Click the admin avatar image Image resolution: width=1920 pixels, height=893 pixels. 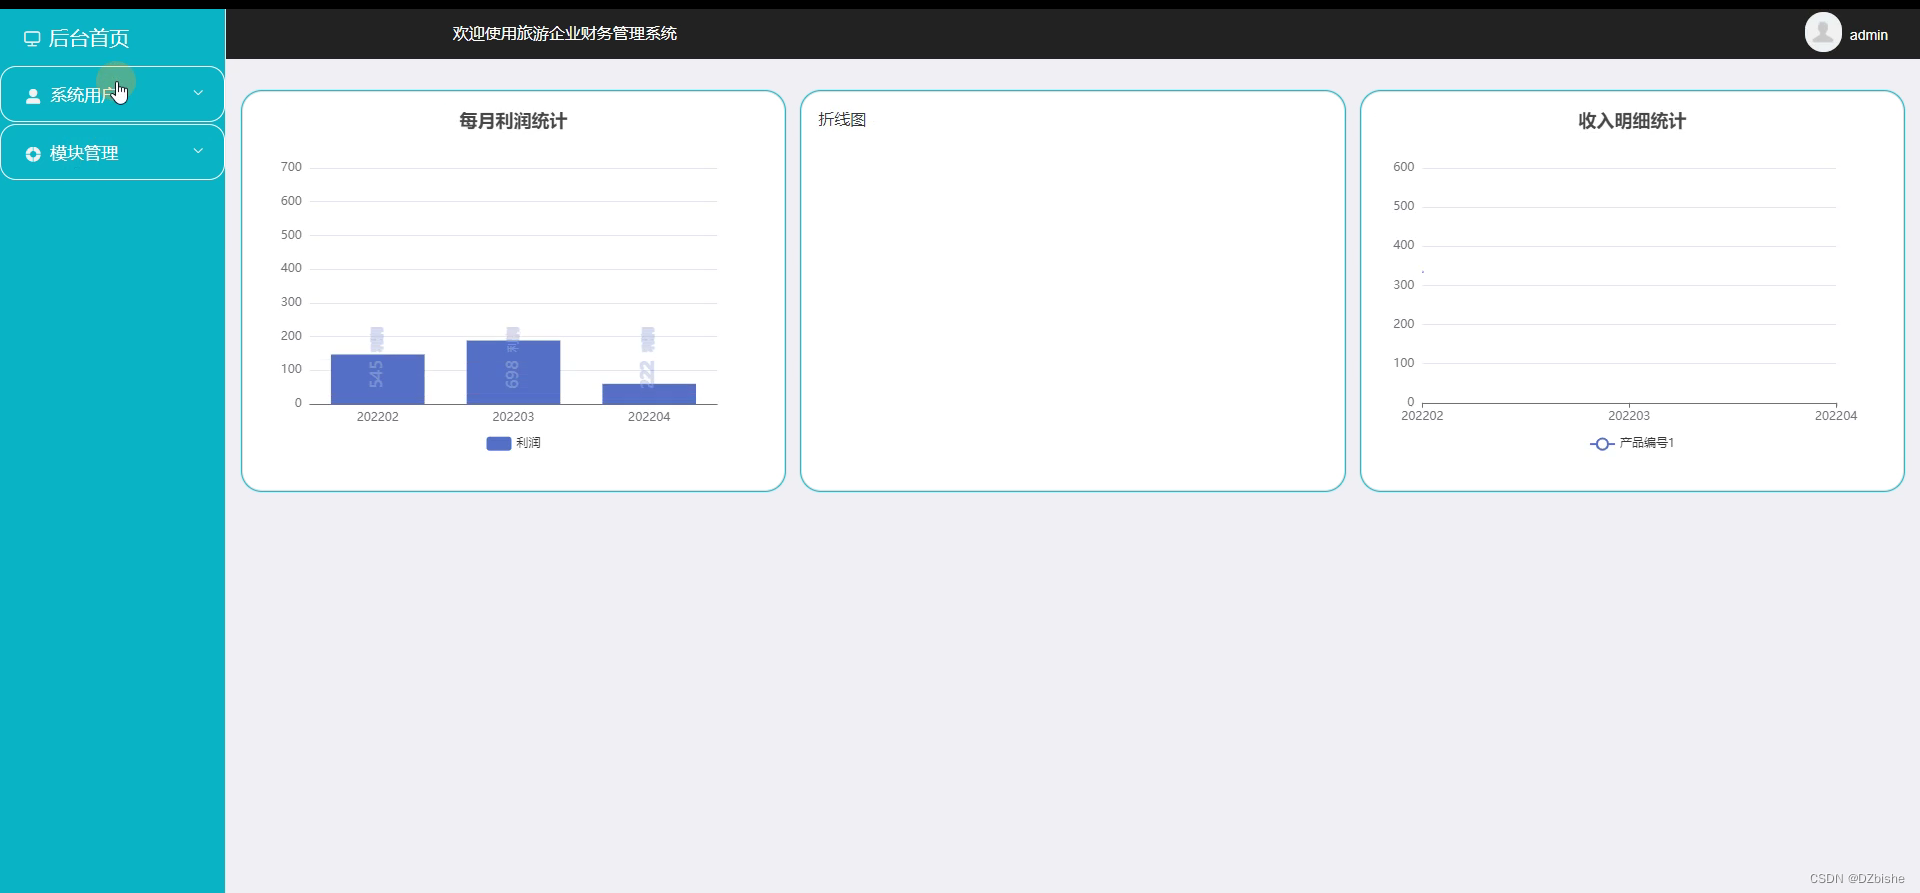(1823, 32)
